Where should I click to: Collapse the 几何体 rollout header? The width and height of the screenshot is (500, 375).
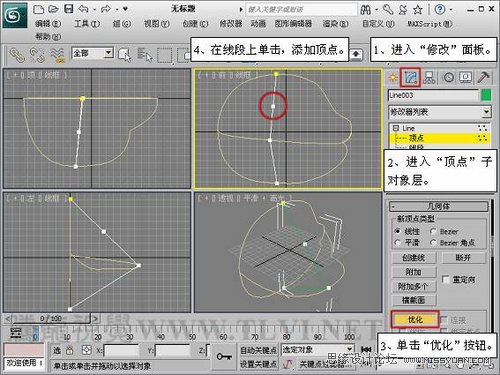[438, 206]
